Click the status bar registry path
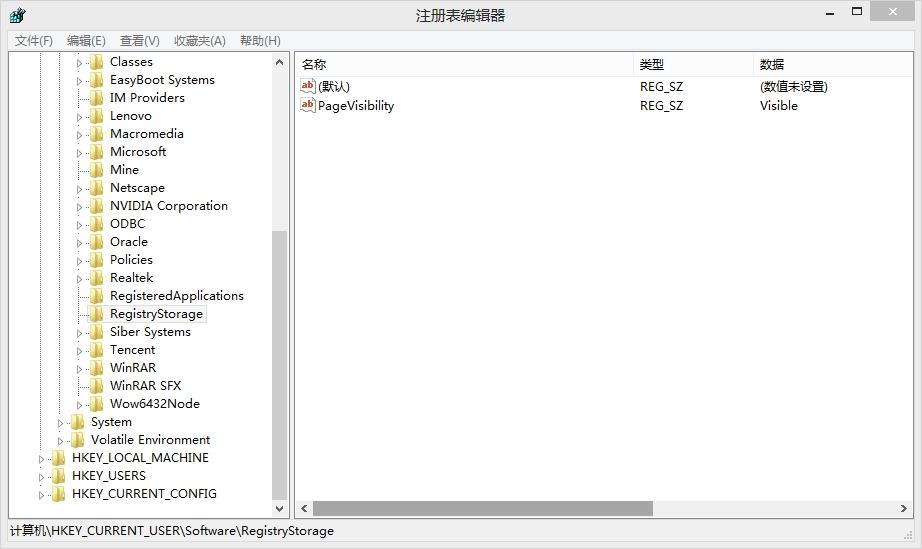The width and height of the screenshot is (922, 549). (x=172, y=531)
